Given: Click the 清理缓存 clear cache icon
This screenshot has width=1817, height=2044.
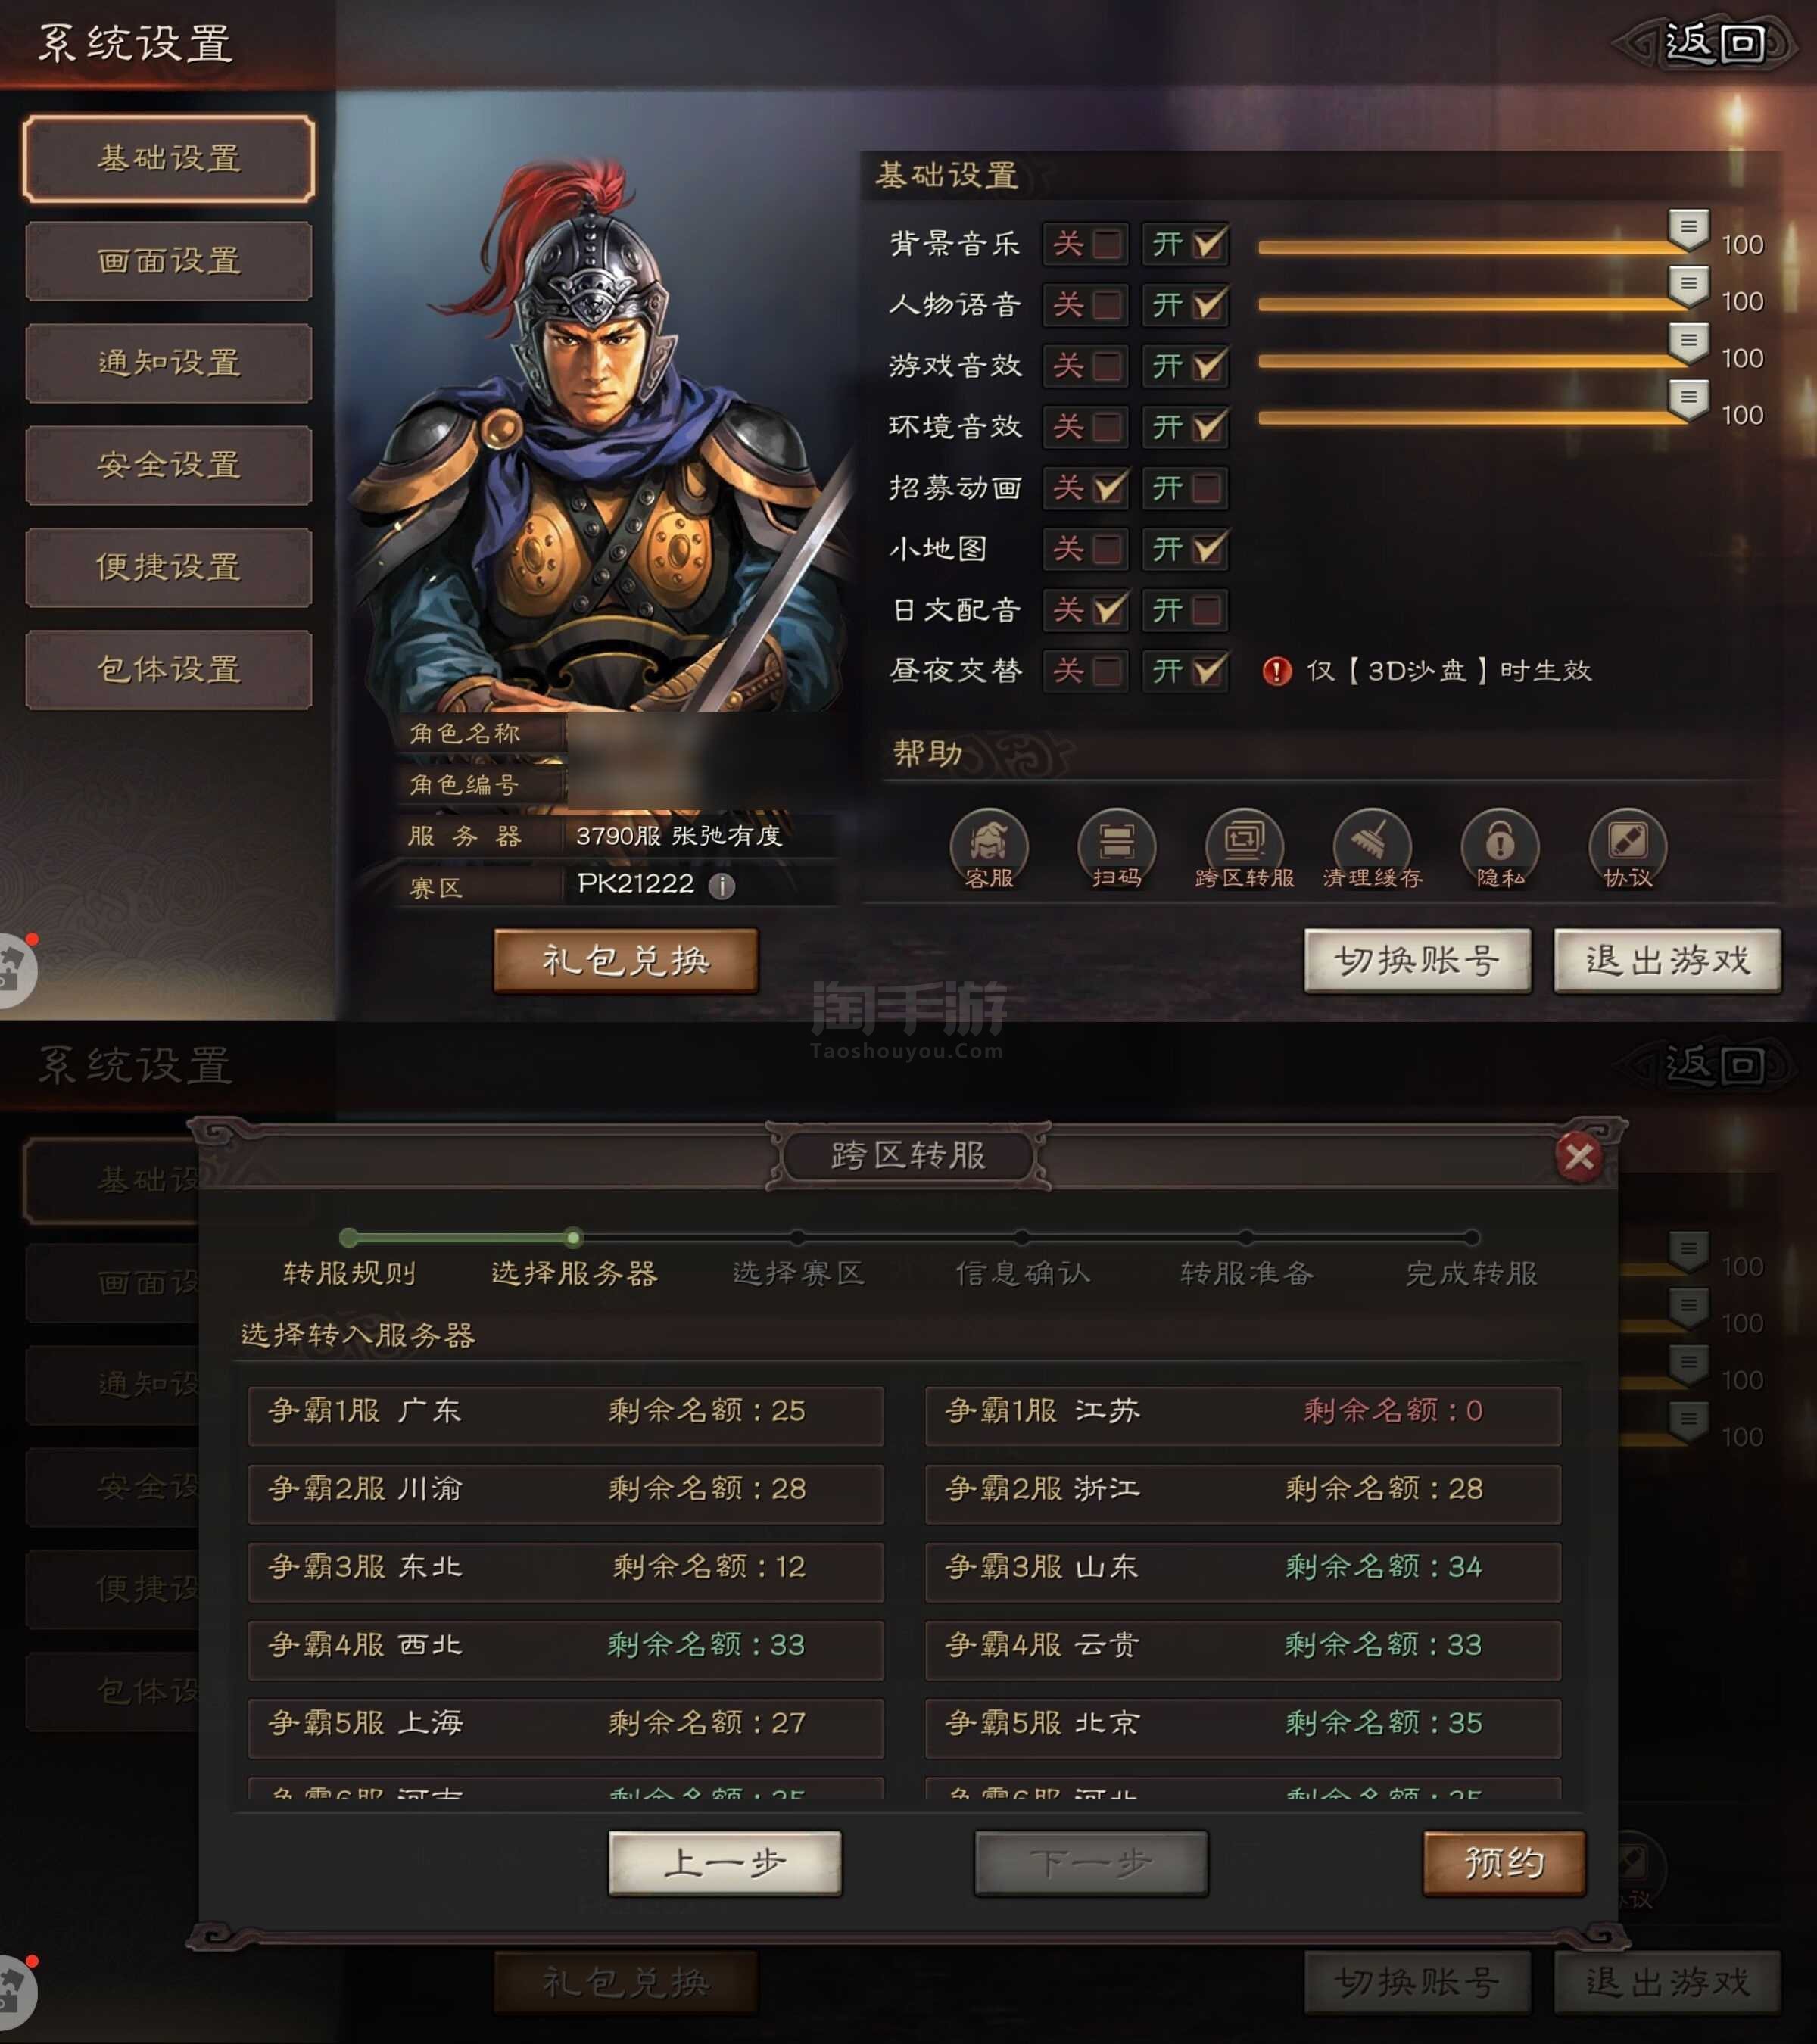Looking at the screenshot, I should point(1372,848).
